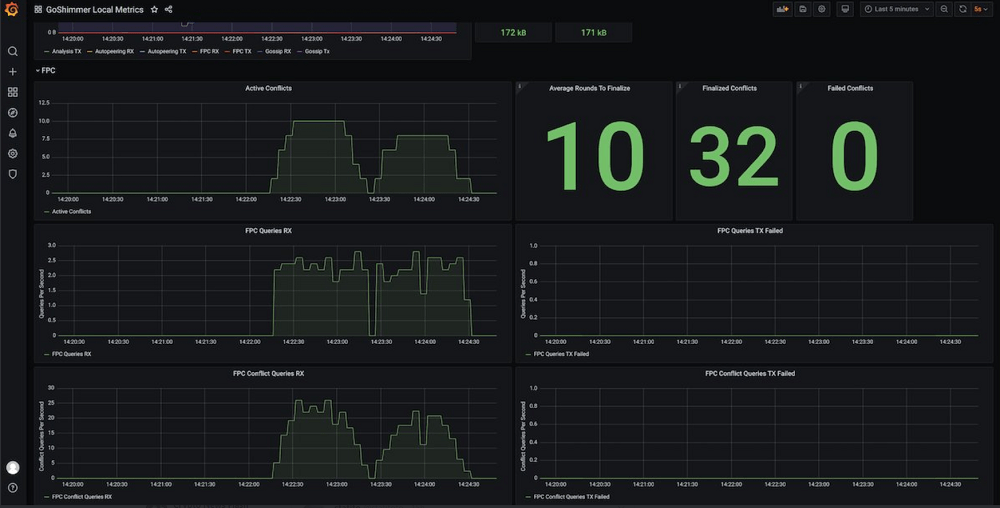Open FPC Conflict Queries RX panel title menu
The height and width of the screenshot is (508, 1000).
click(268, 374)
